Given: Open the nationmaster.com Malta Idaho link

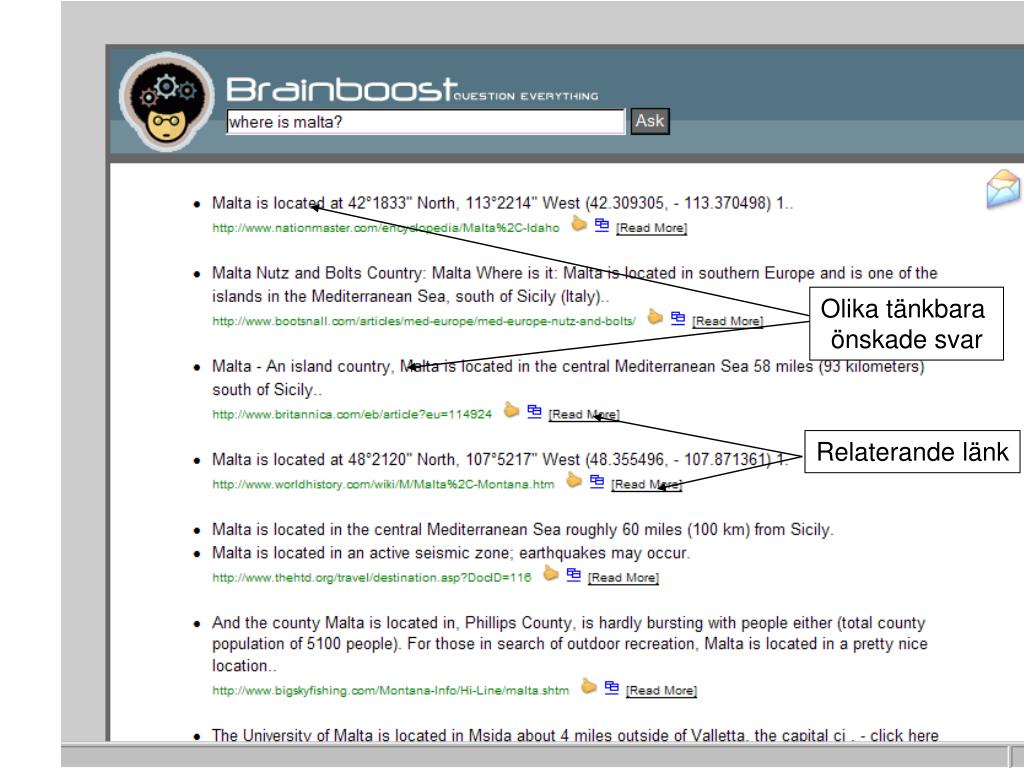Looking at the screenshot, I should point(386,228).
